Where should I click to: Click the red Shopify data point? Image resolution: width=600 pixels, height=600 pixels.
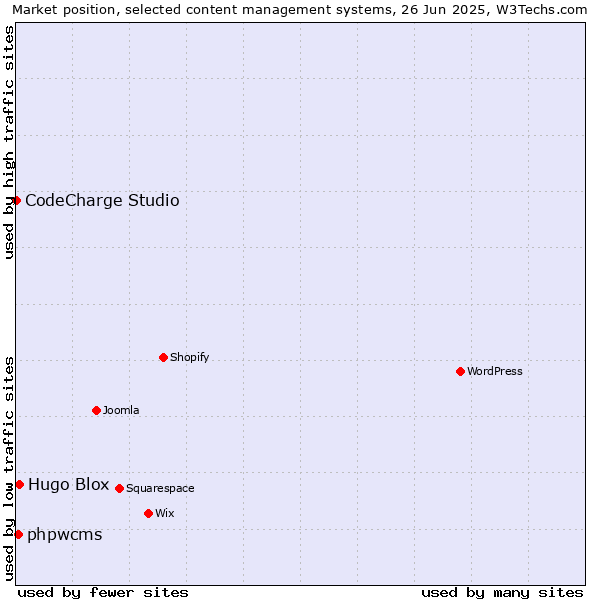click(163, 357)
